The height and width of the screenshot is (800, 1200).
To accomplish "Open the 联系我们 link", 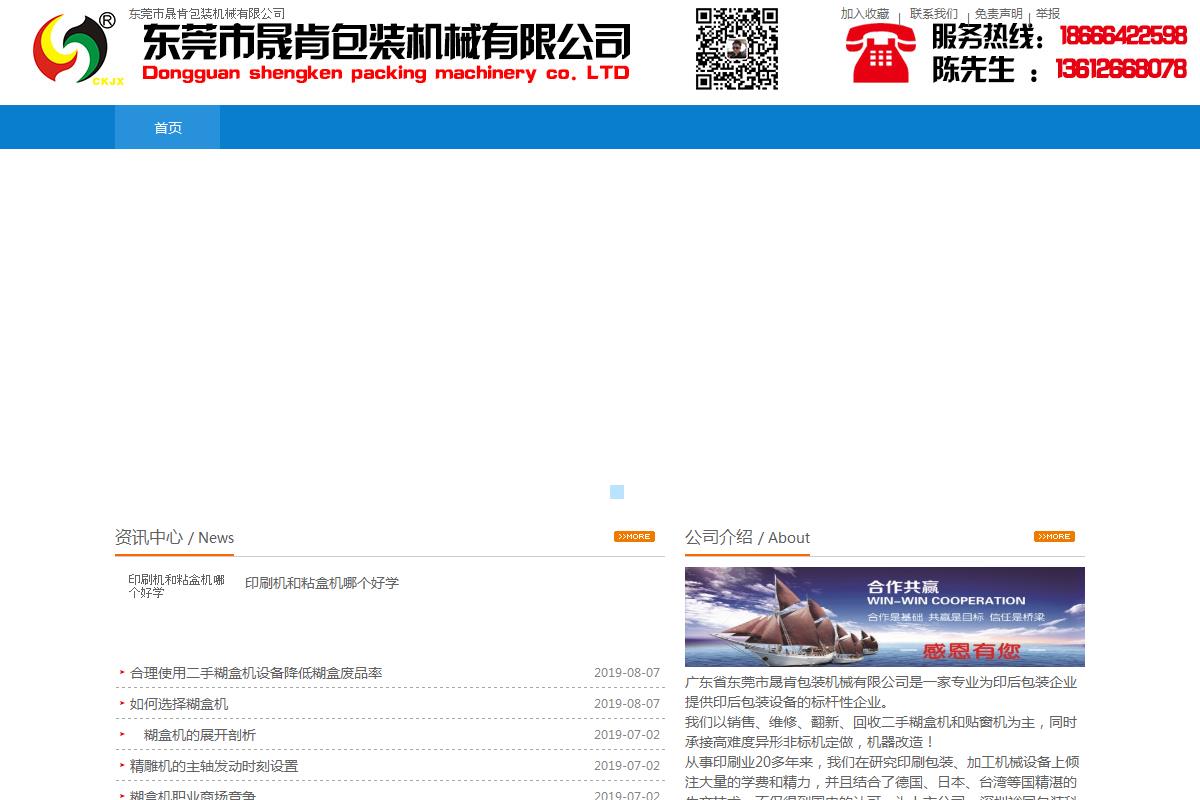I will point(934,14).
